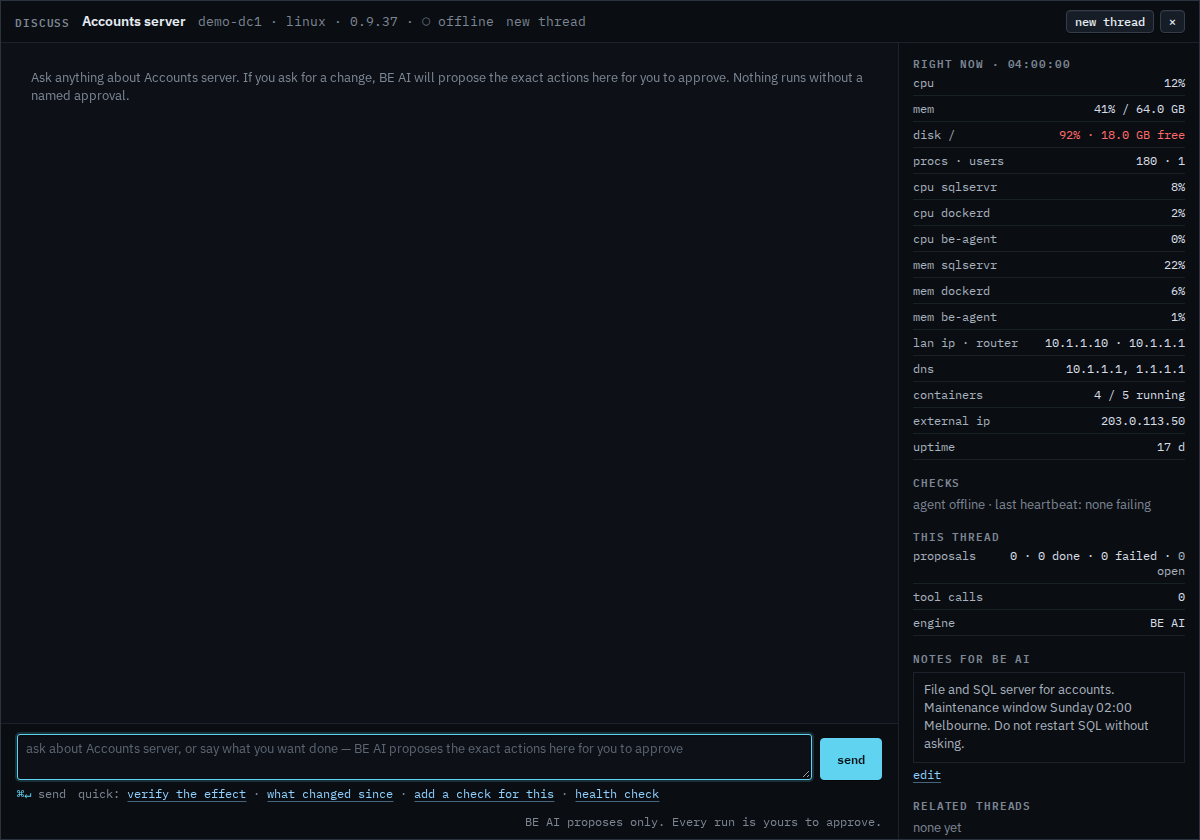Select the mem be-agent row
The image size is (1200, 840).
[x=1049, y=317]
